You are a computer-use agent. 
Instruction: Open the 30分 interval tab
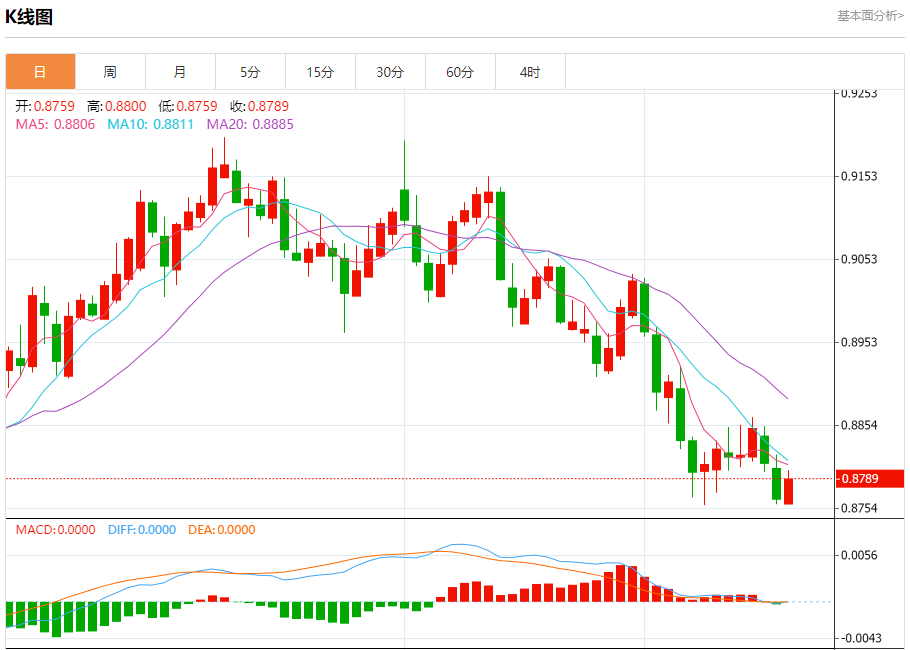[x=390, y=72]
